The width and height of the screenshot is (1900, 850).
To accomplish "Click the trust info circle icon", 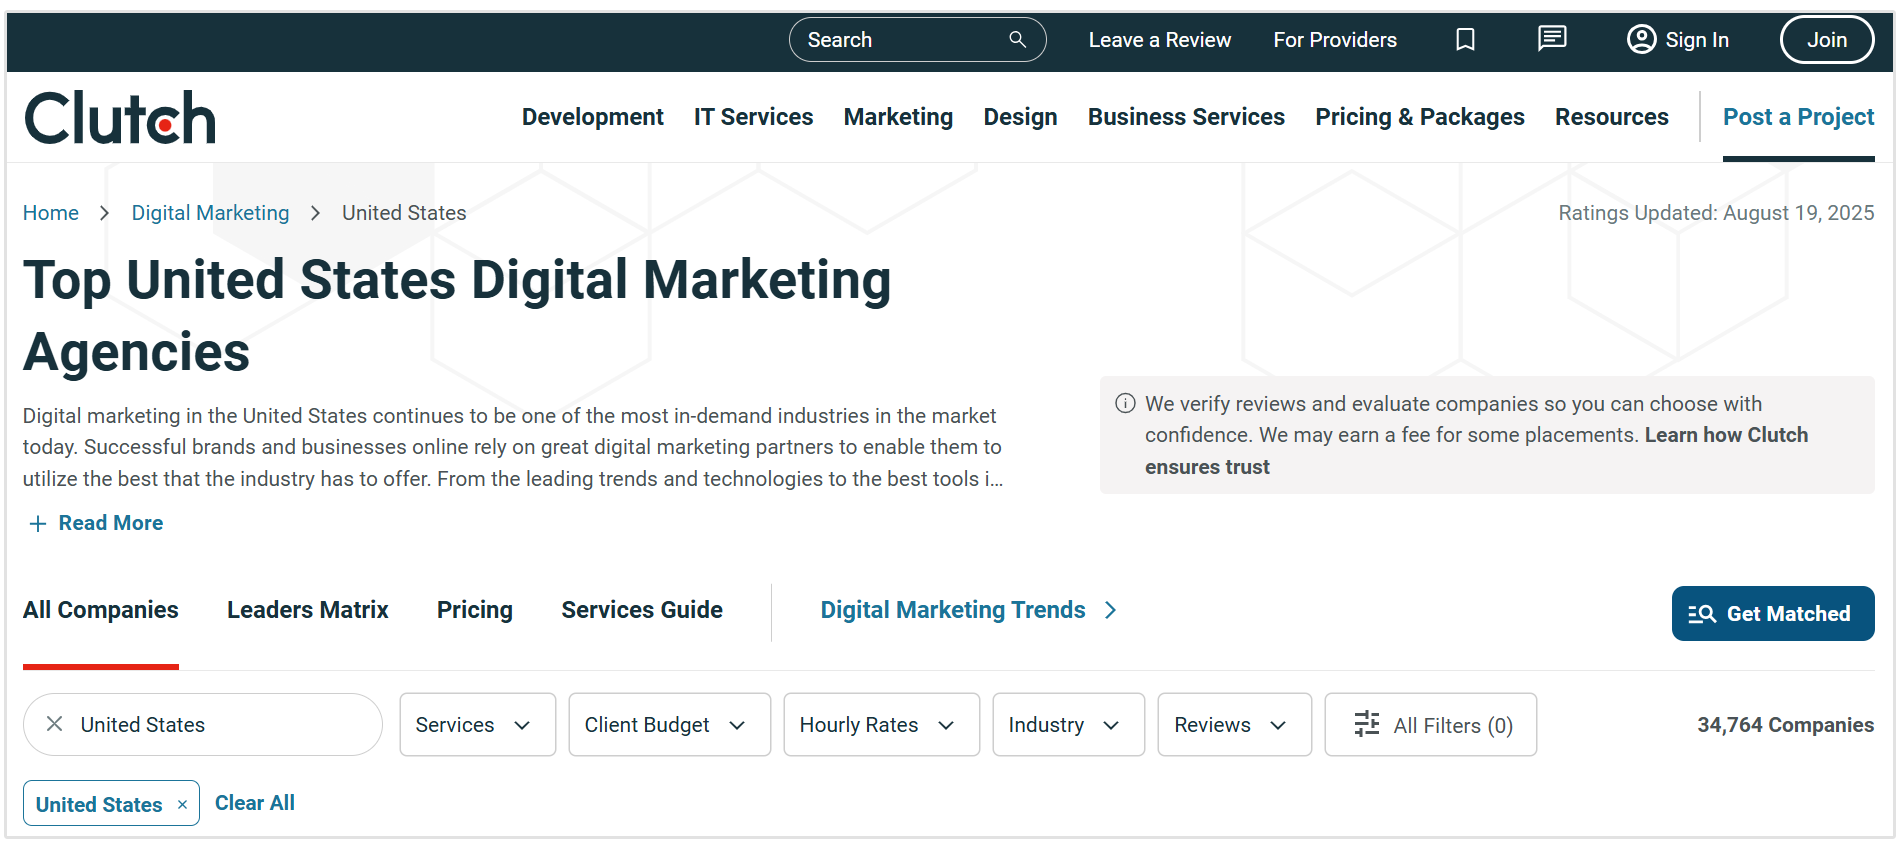I will [x=1125, y=404].
